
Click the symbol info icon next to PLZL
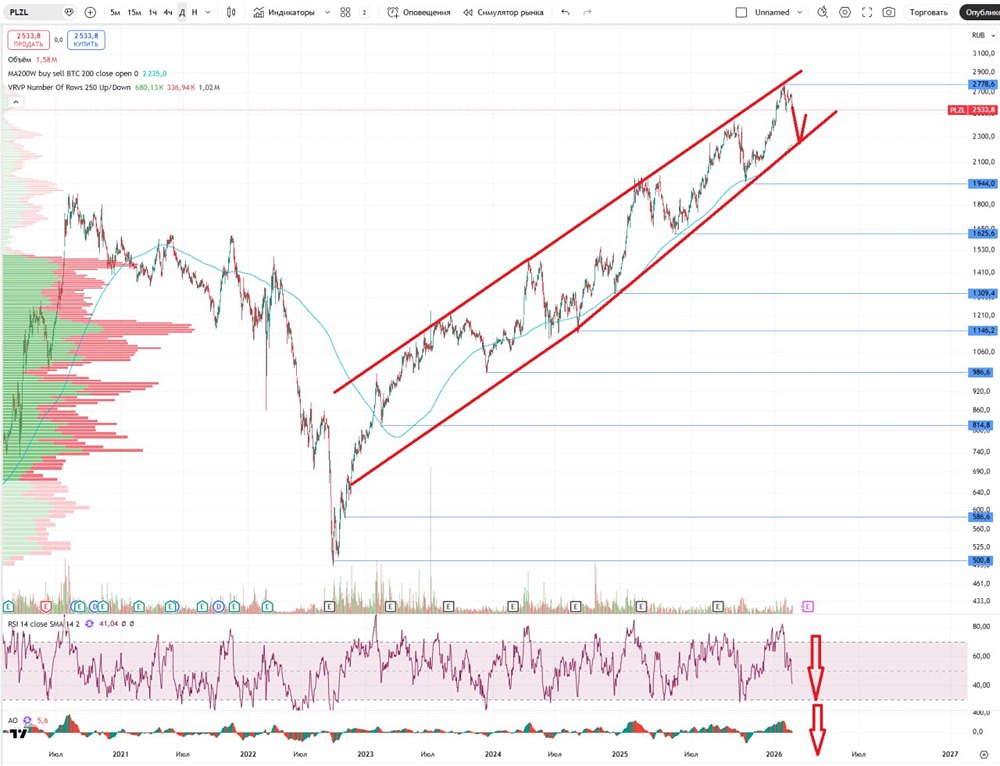[69, 12]
